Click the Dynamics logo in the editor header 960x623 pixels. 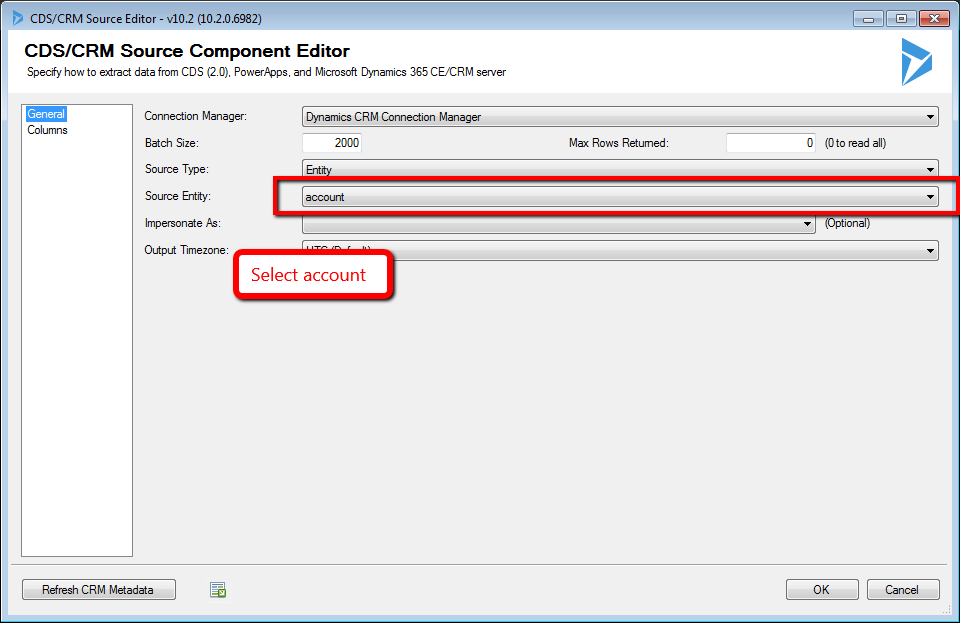point(917,62)
